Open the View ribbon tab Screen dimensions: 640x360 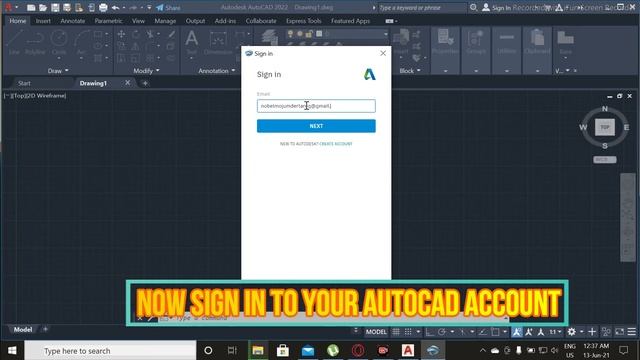138,21
